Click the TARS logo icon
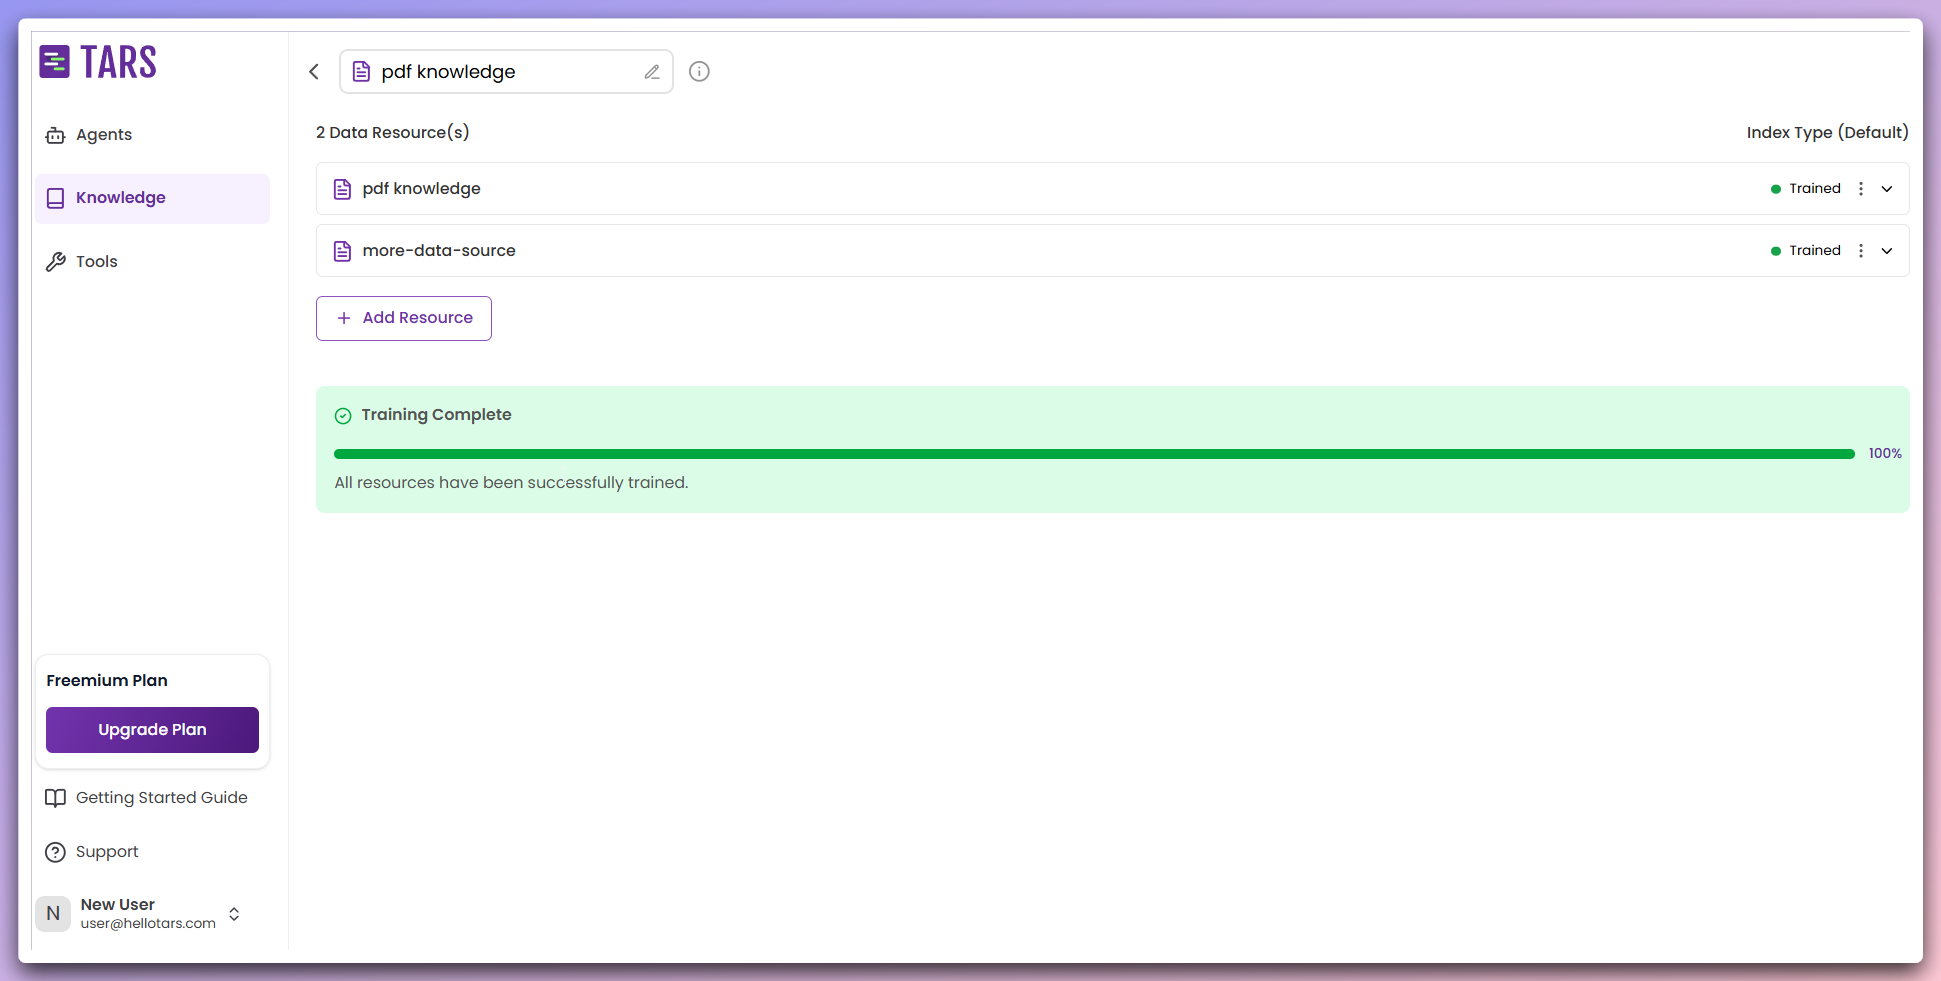This screenshot has width=1941, height=981. point(54,62)
